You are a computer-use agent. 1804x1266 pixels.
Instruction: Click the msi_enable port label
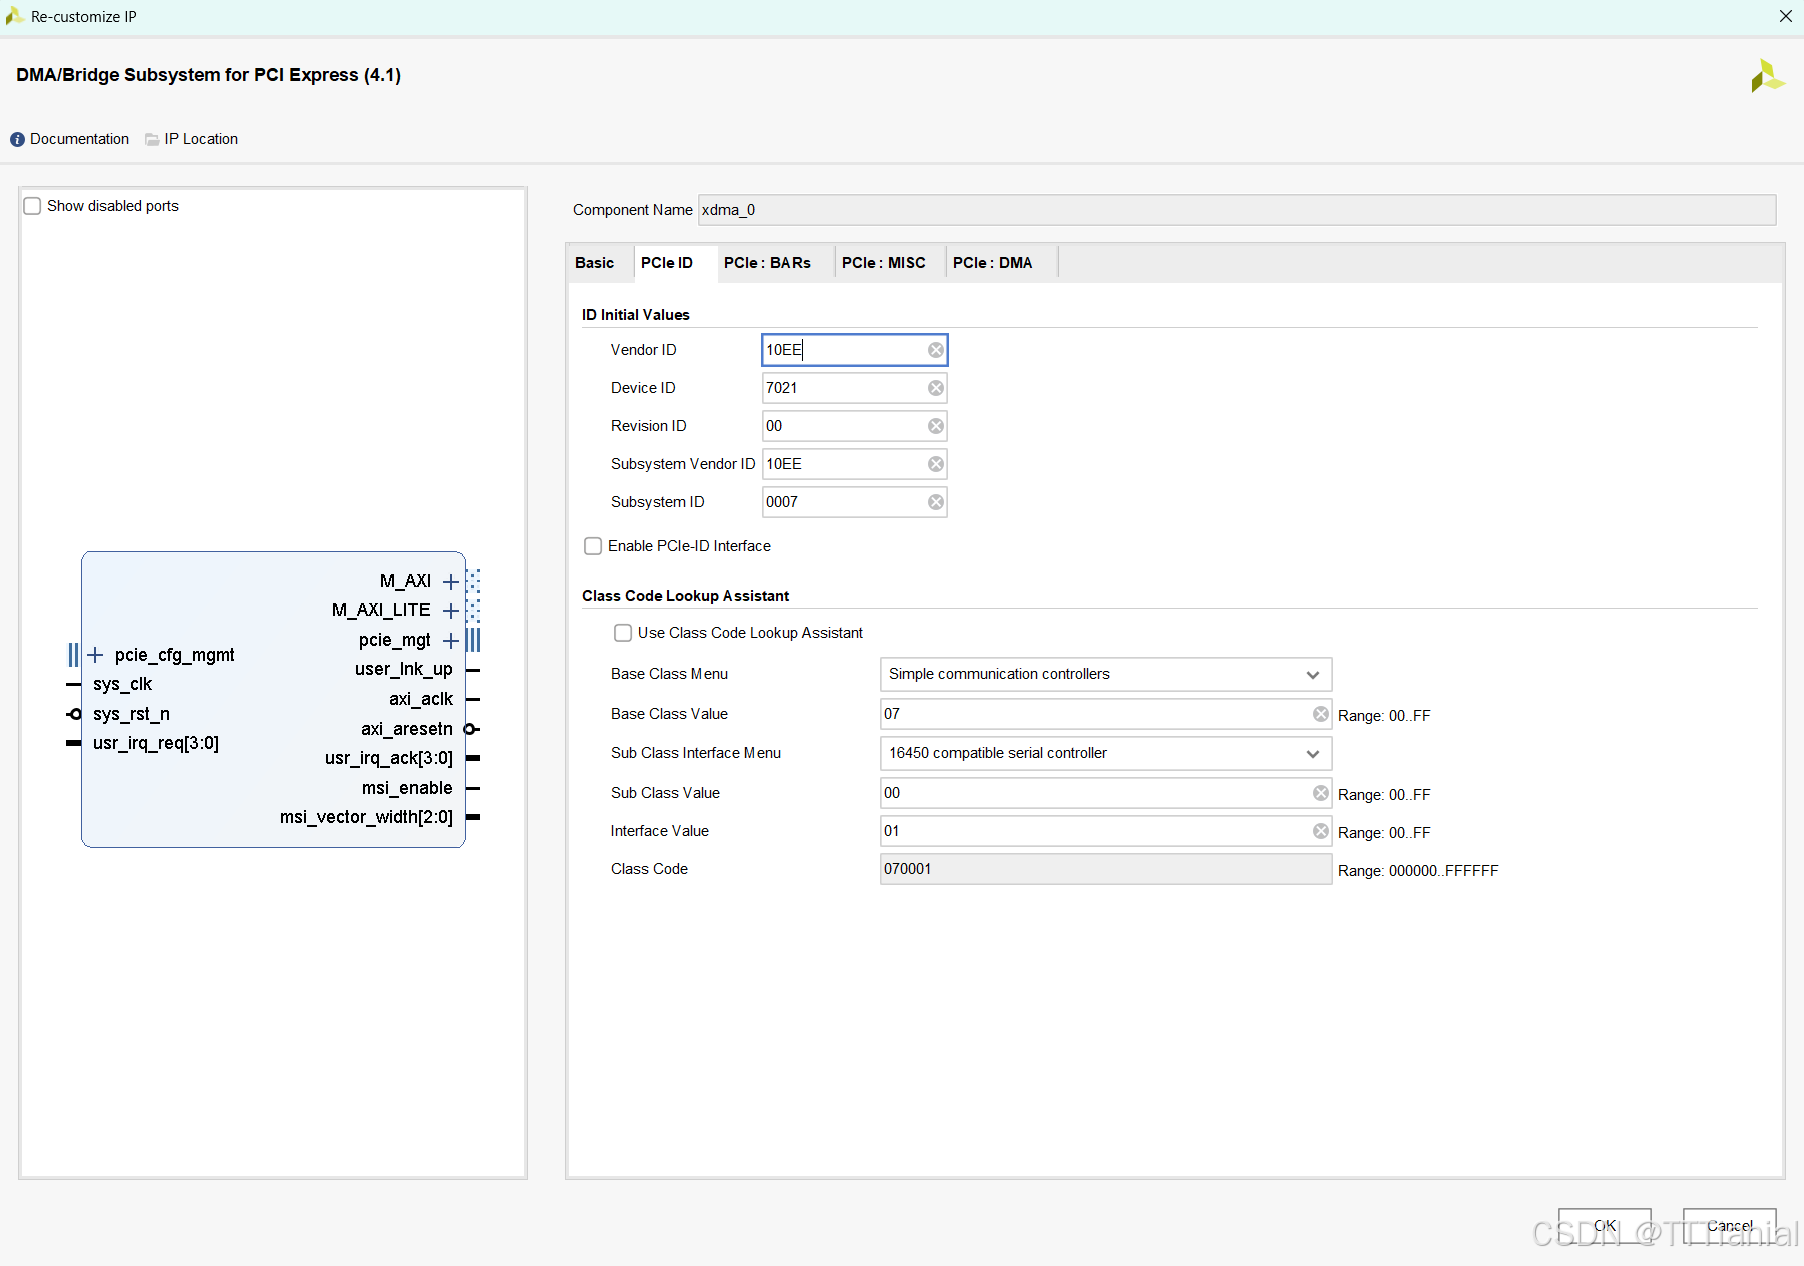coord(407,788)
